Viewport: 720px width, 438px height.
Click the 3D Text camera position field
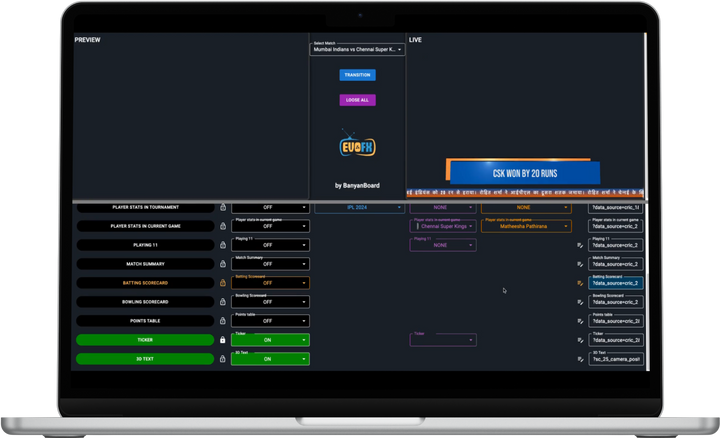tap(615, 359)
